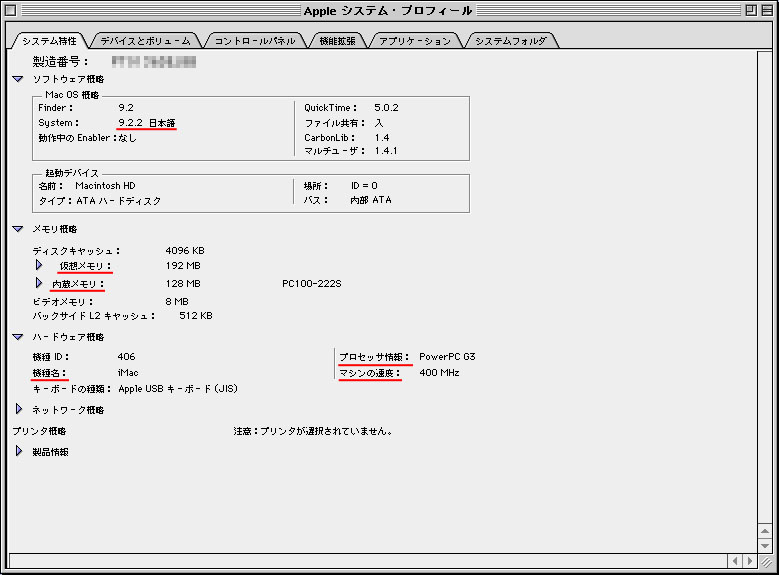
Task: Click the machine speed 400 MHz
Action: click(439, 373)
